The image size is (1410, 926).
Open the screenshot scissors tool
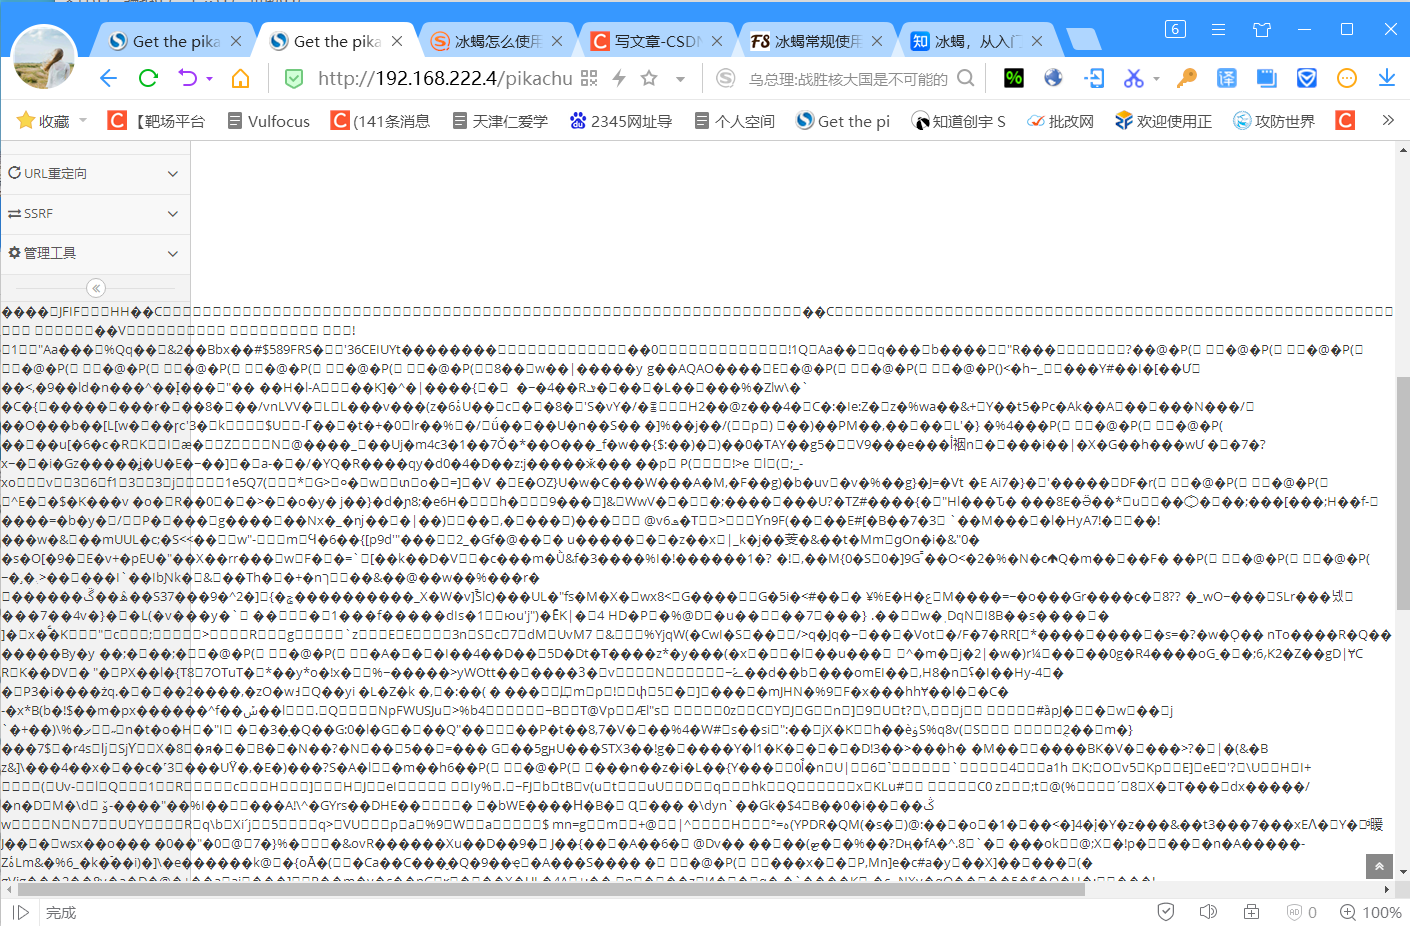[x=1134, y=77]
